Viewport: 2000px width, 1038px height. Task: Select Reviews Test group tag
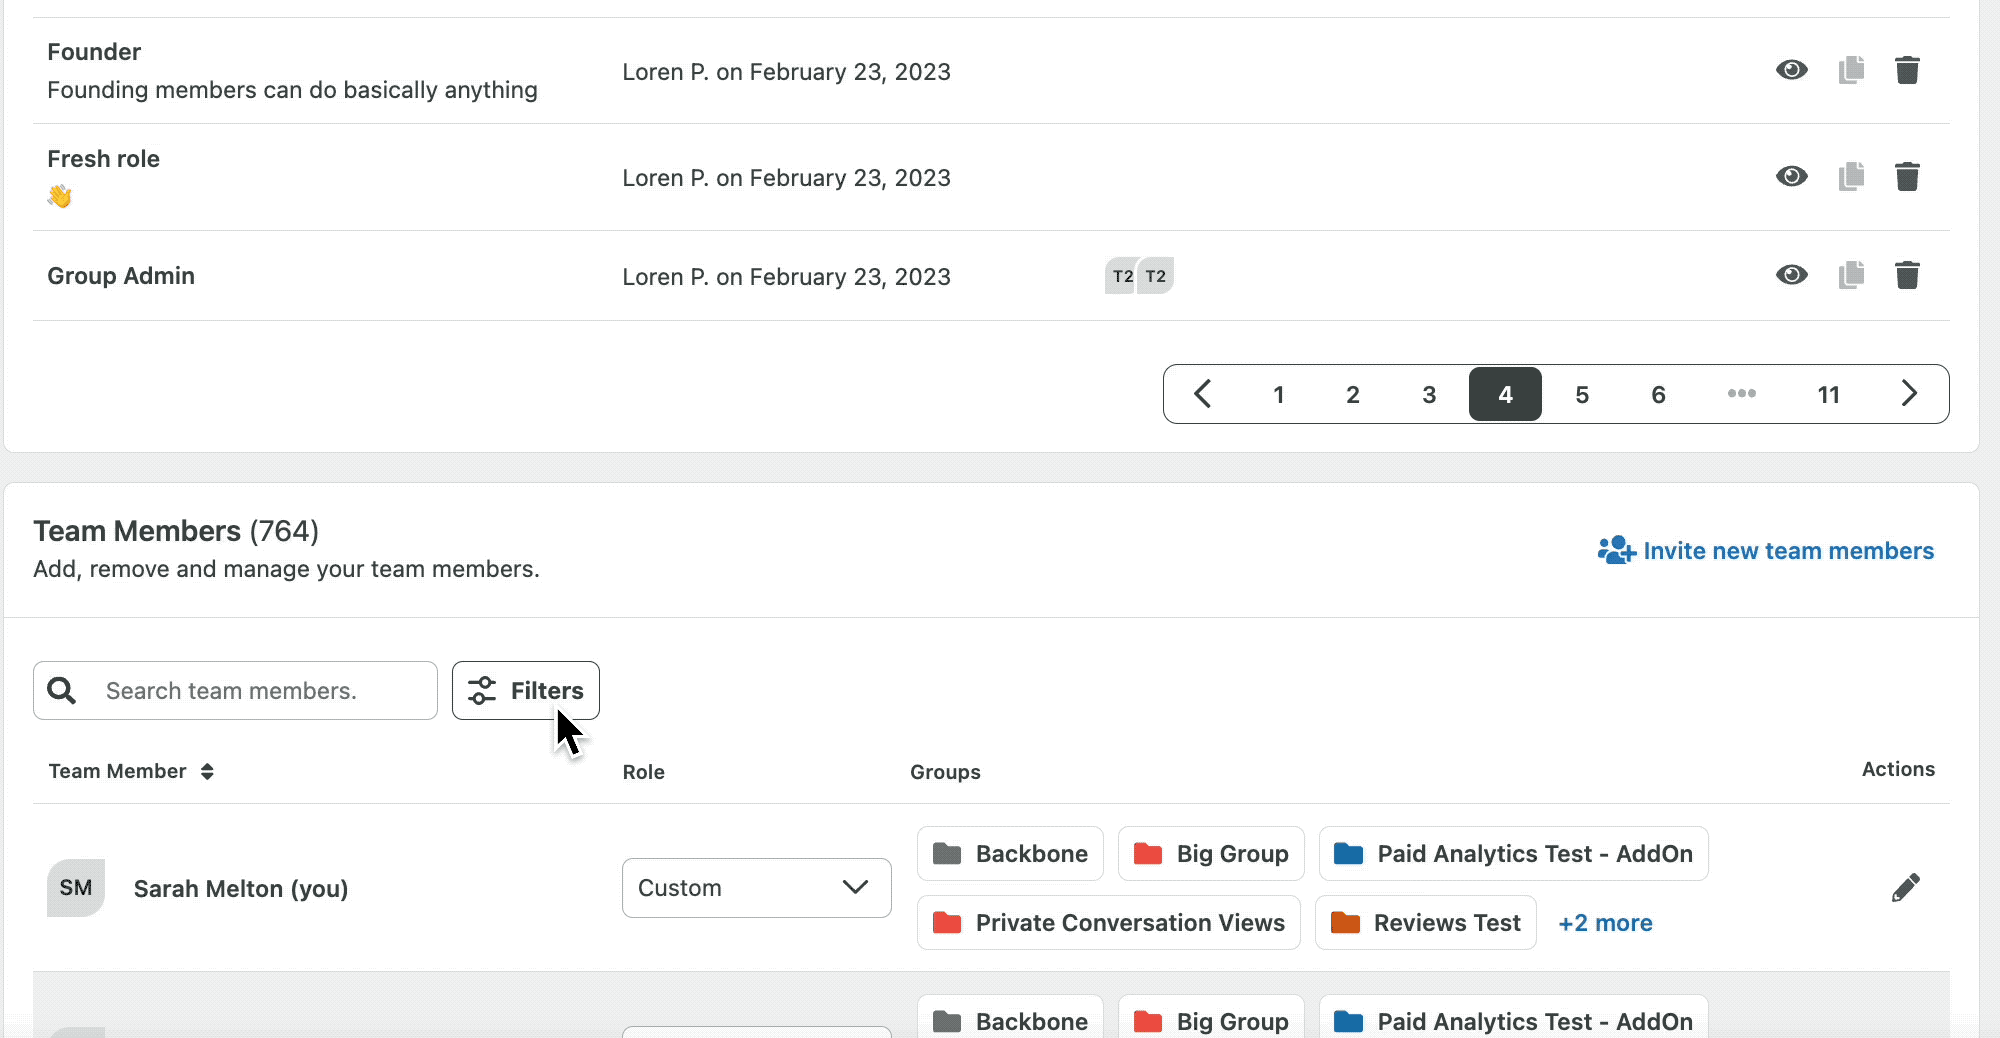click(1425, 923)
